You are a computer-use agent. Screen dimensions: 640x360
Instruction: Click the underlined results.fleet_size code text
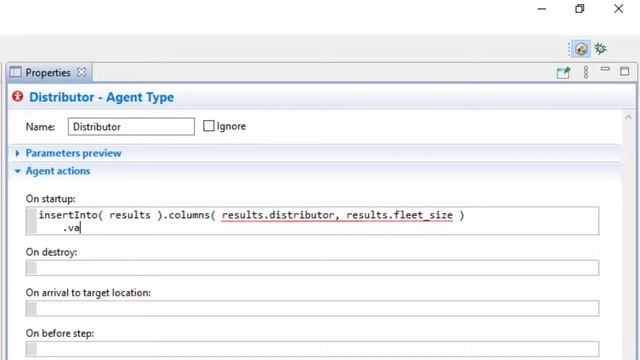[x=400, y=215]
